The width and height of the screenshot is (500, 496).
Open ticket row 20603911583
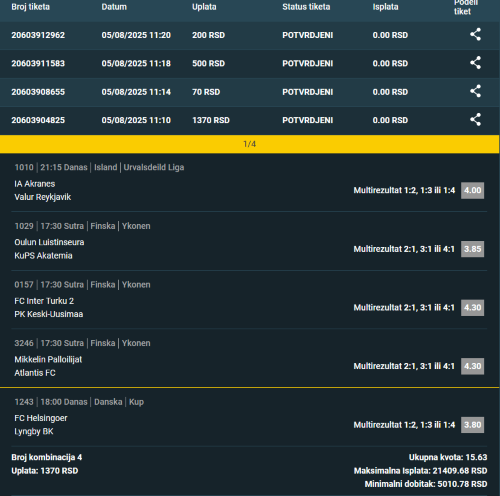(250, 64)
